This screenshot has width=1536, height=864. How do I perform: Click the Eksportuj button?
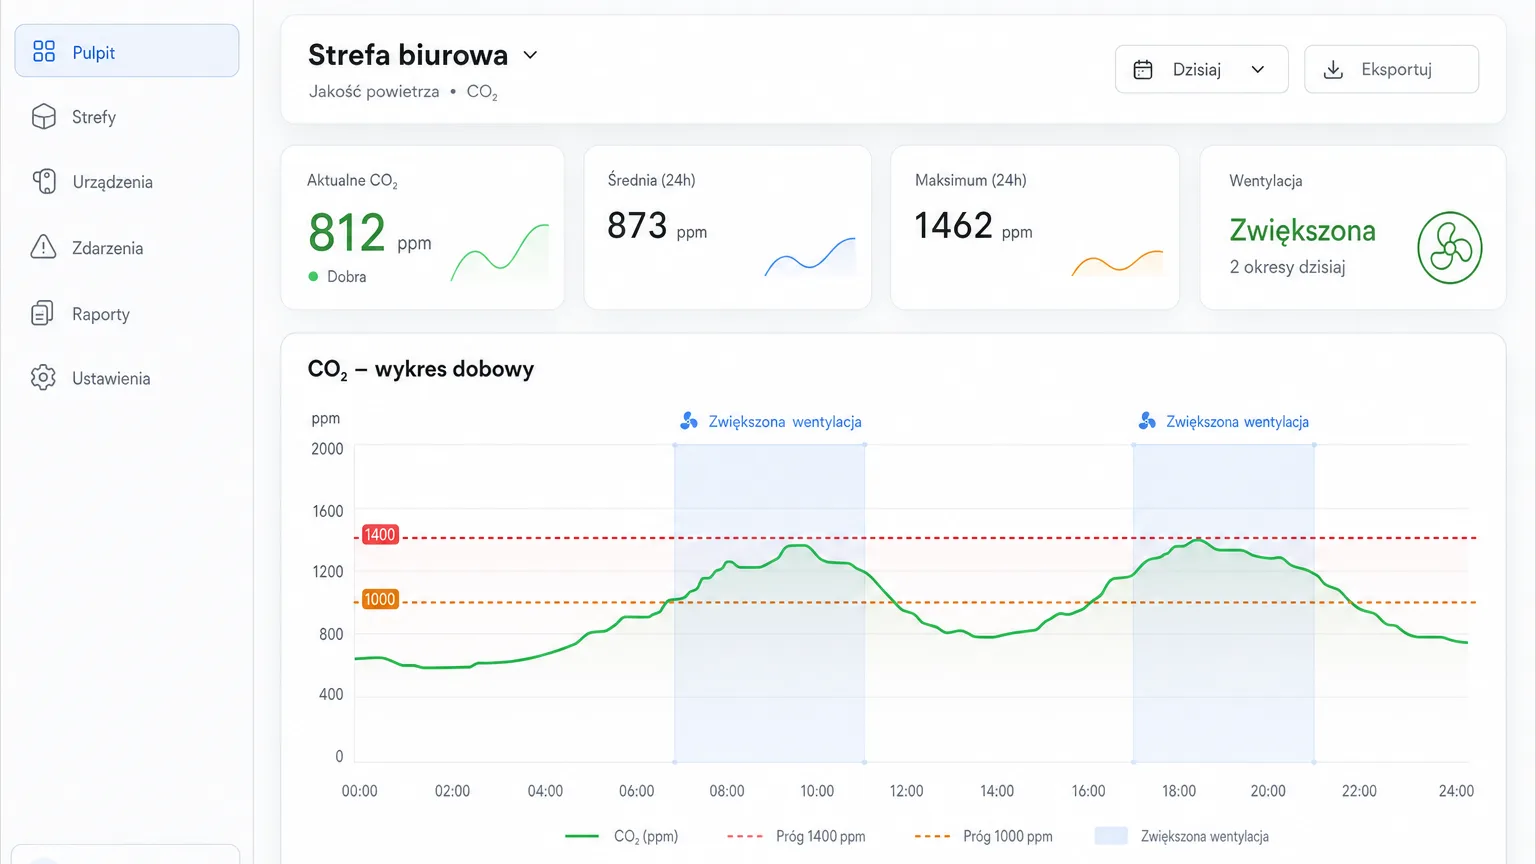click(x=1391, y=70)
